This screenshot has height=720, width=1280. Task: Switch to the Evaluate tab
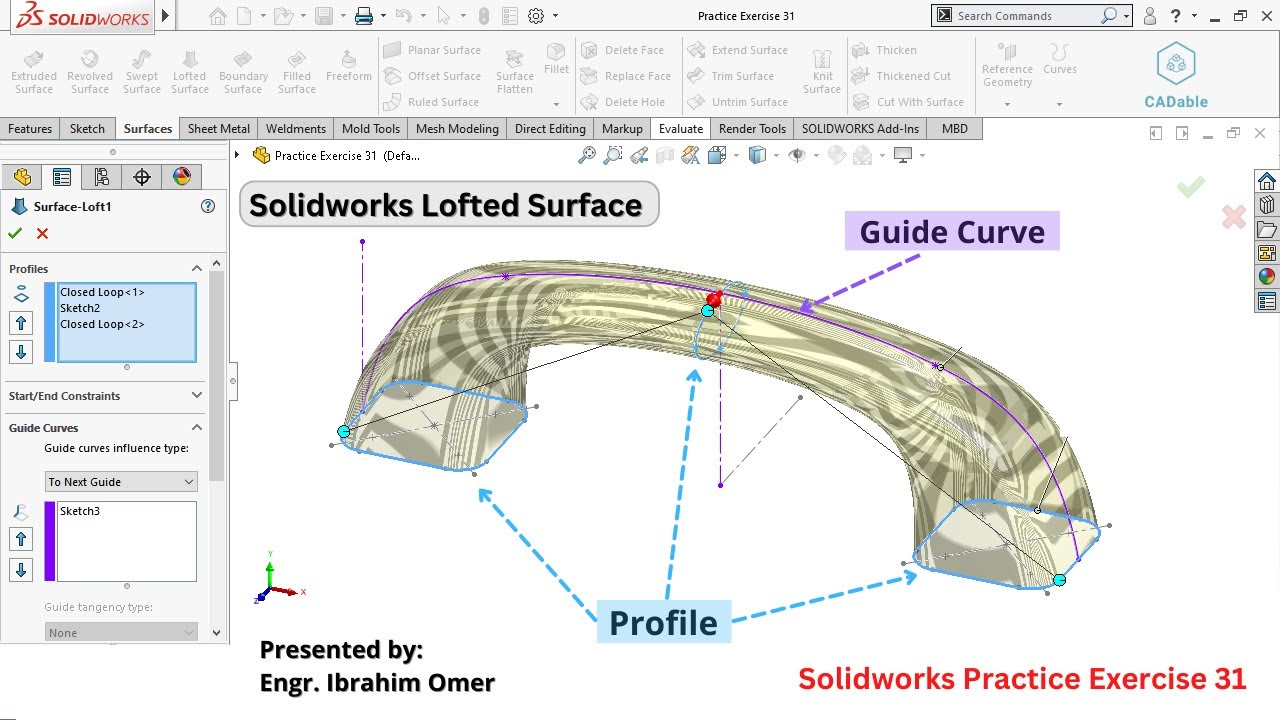click(x=681, y=129)
